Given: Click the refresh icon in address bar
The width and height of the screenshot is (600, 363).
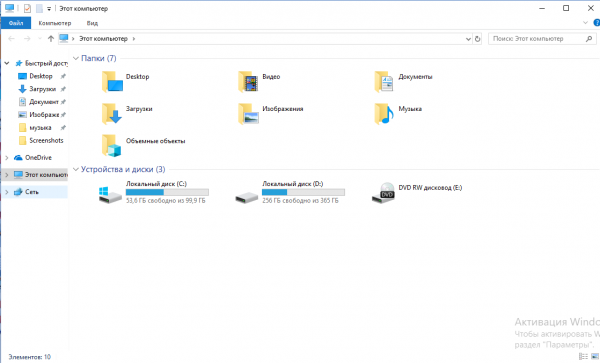Looking at the screenshot, I should pyautogui.click(x=477, y=39).
